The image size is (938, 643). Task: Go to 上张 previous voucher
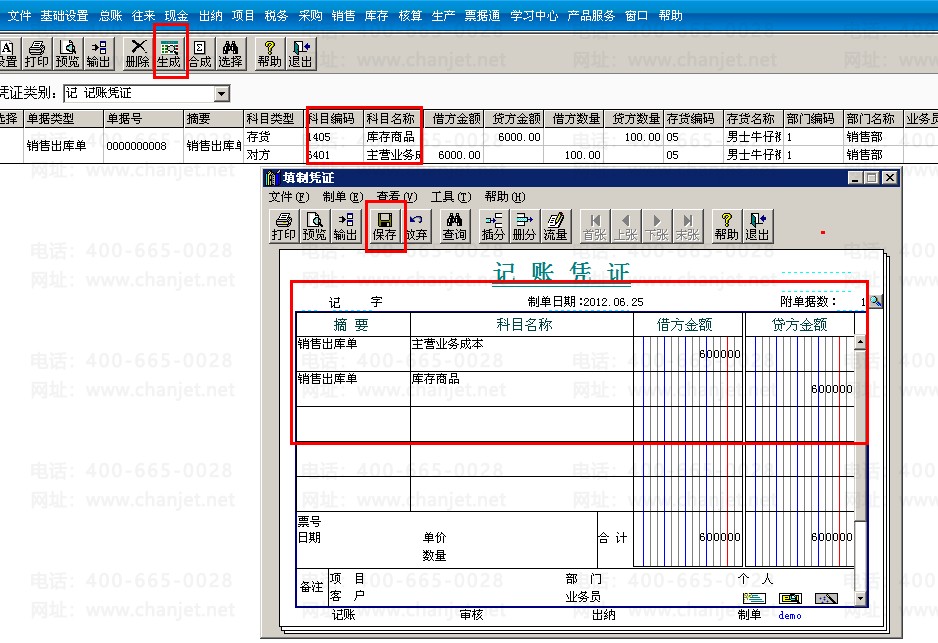[x=626, y=226]
